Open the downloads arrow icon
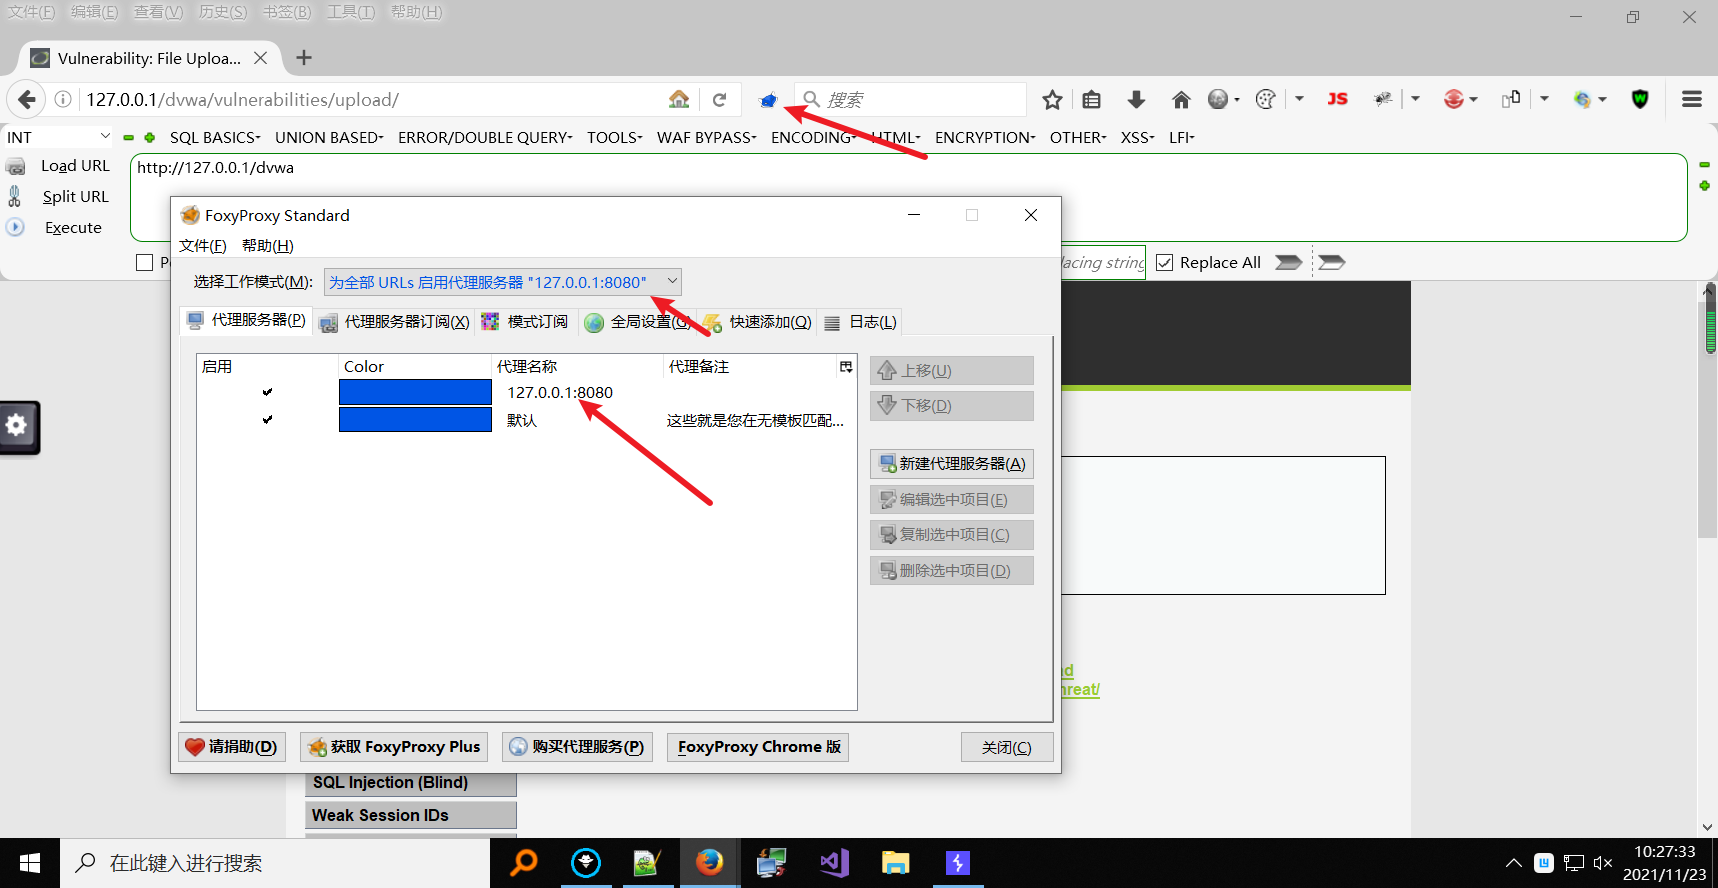This screenshot has height=888, width=1718. [1136, 99]
